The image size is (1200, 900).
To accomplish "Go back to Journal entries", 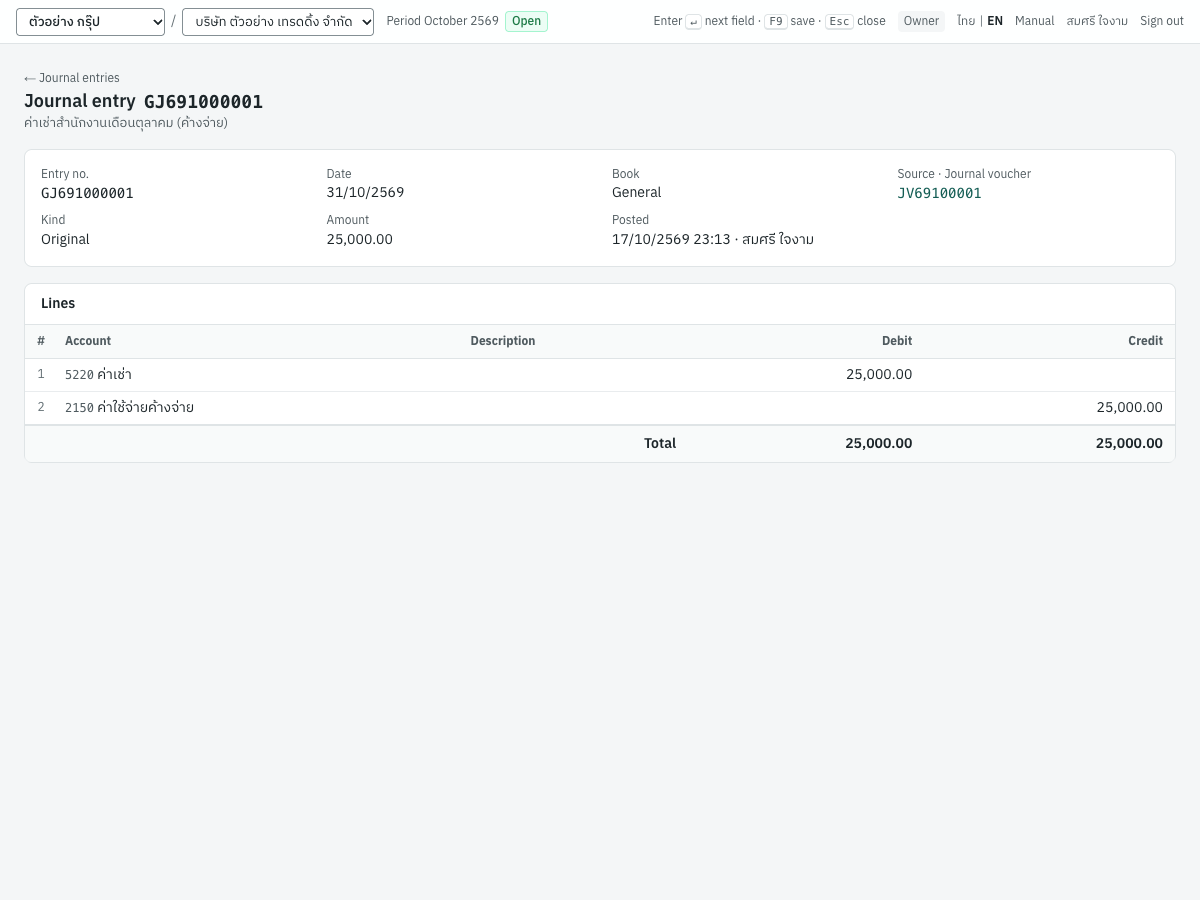I will click(x=72, y=78).
